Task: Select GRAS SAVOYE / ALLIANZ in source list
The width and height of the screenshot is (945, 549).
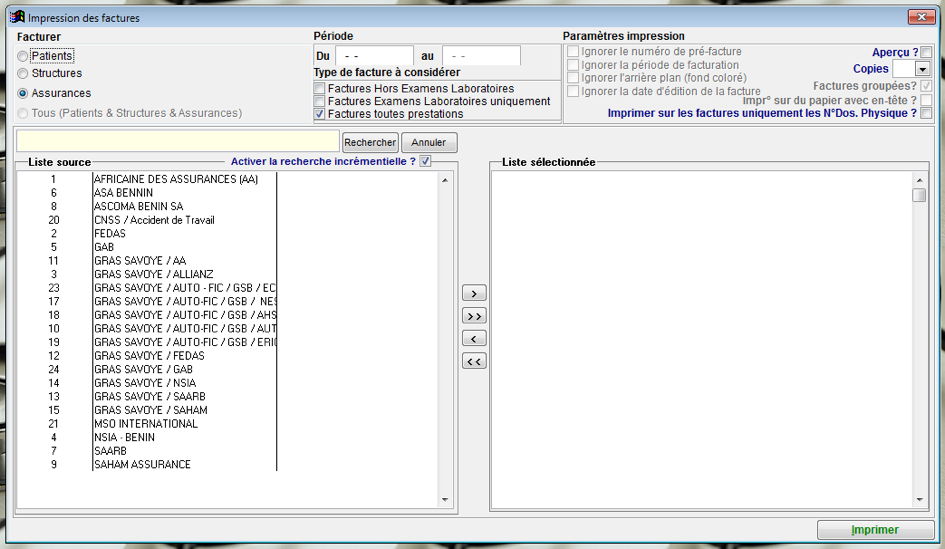Action: coord(153,274)
